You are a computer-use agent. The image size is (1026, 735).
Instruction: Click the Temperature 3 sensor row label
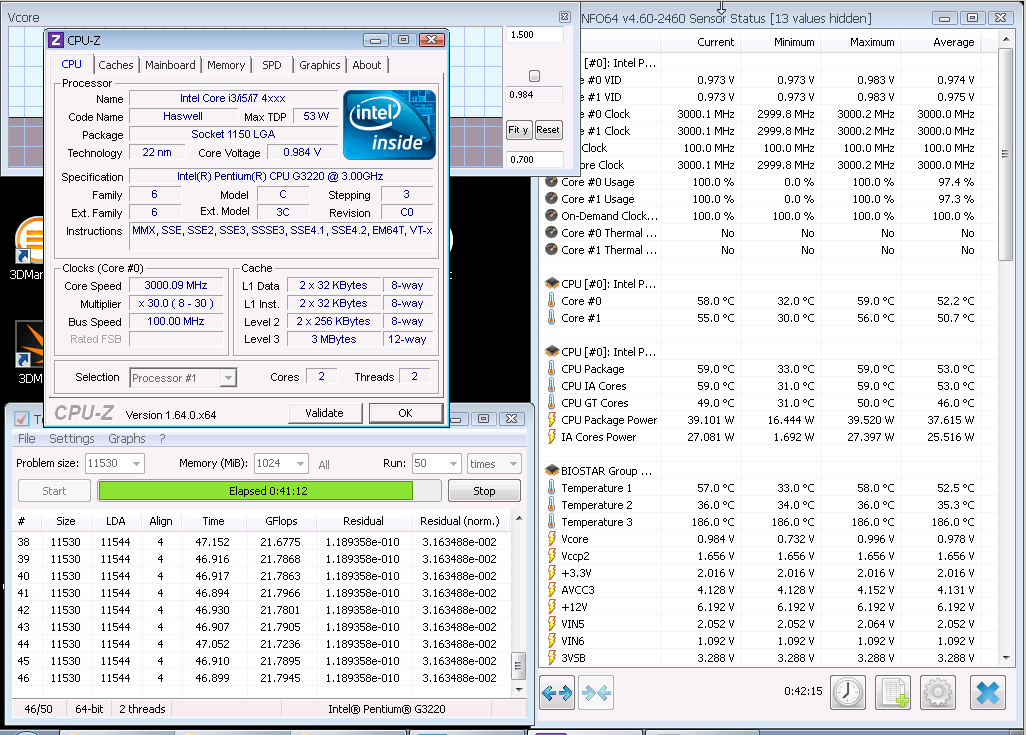point(597,522)
